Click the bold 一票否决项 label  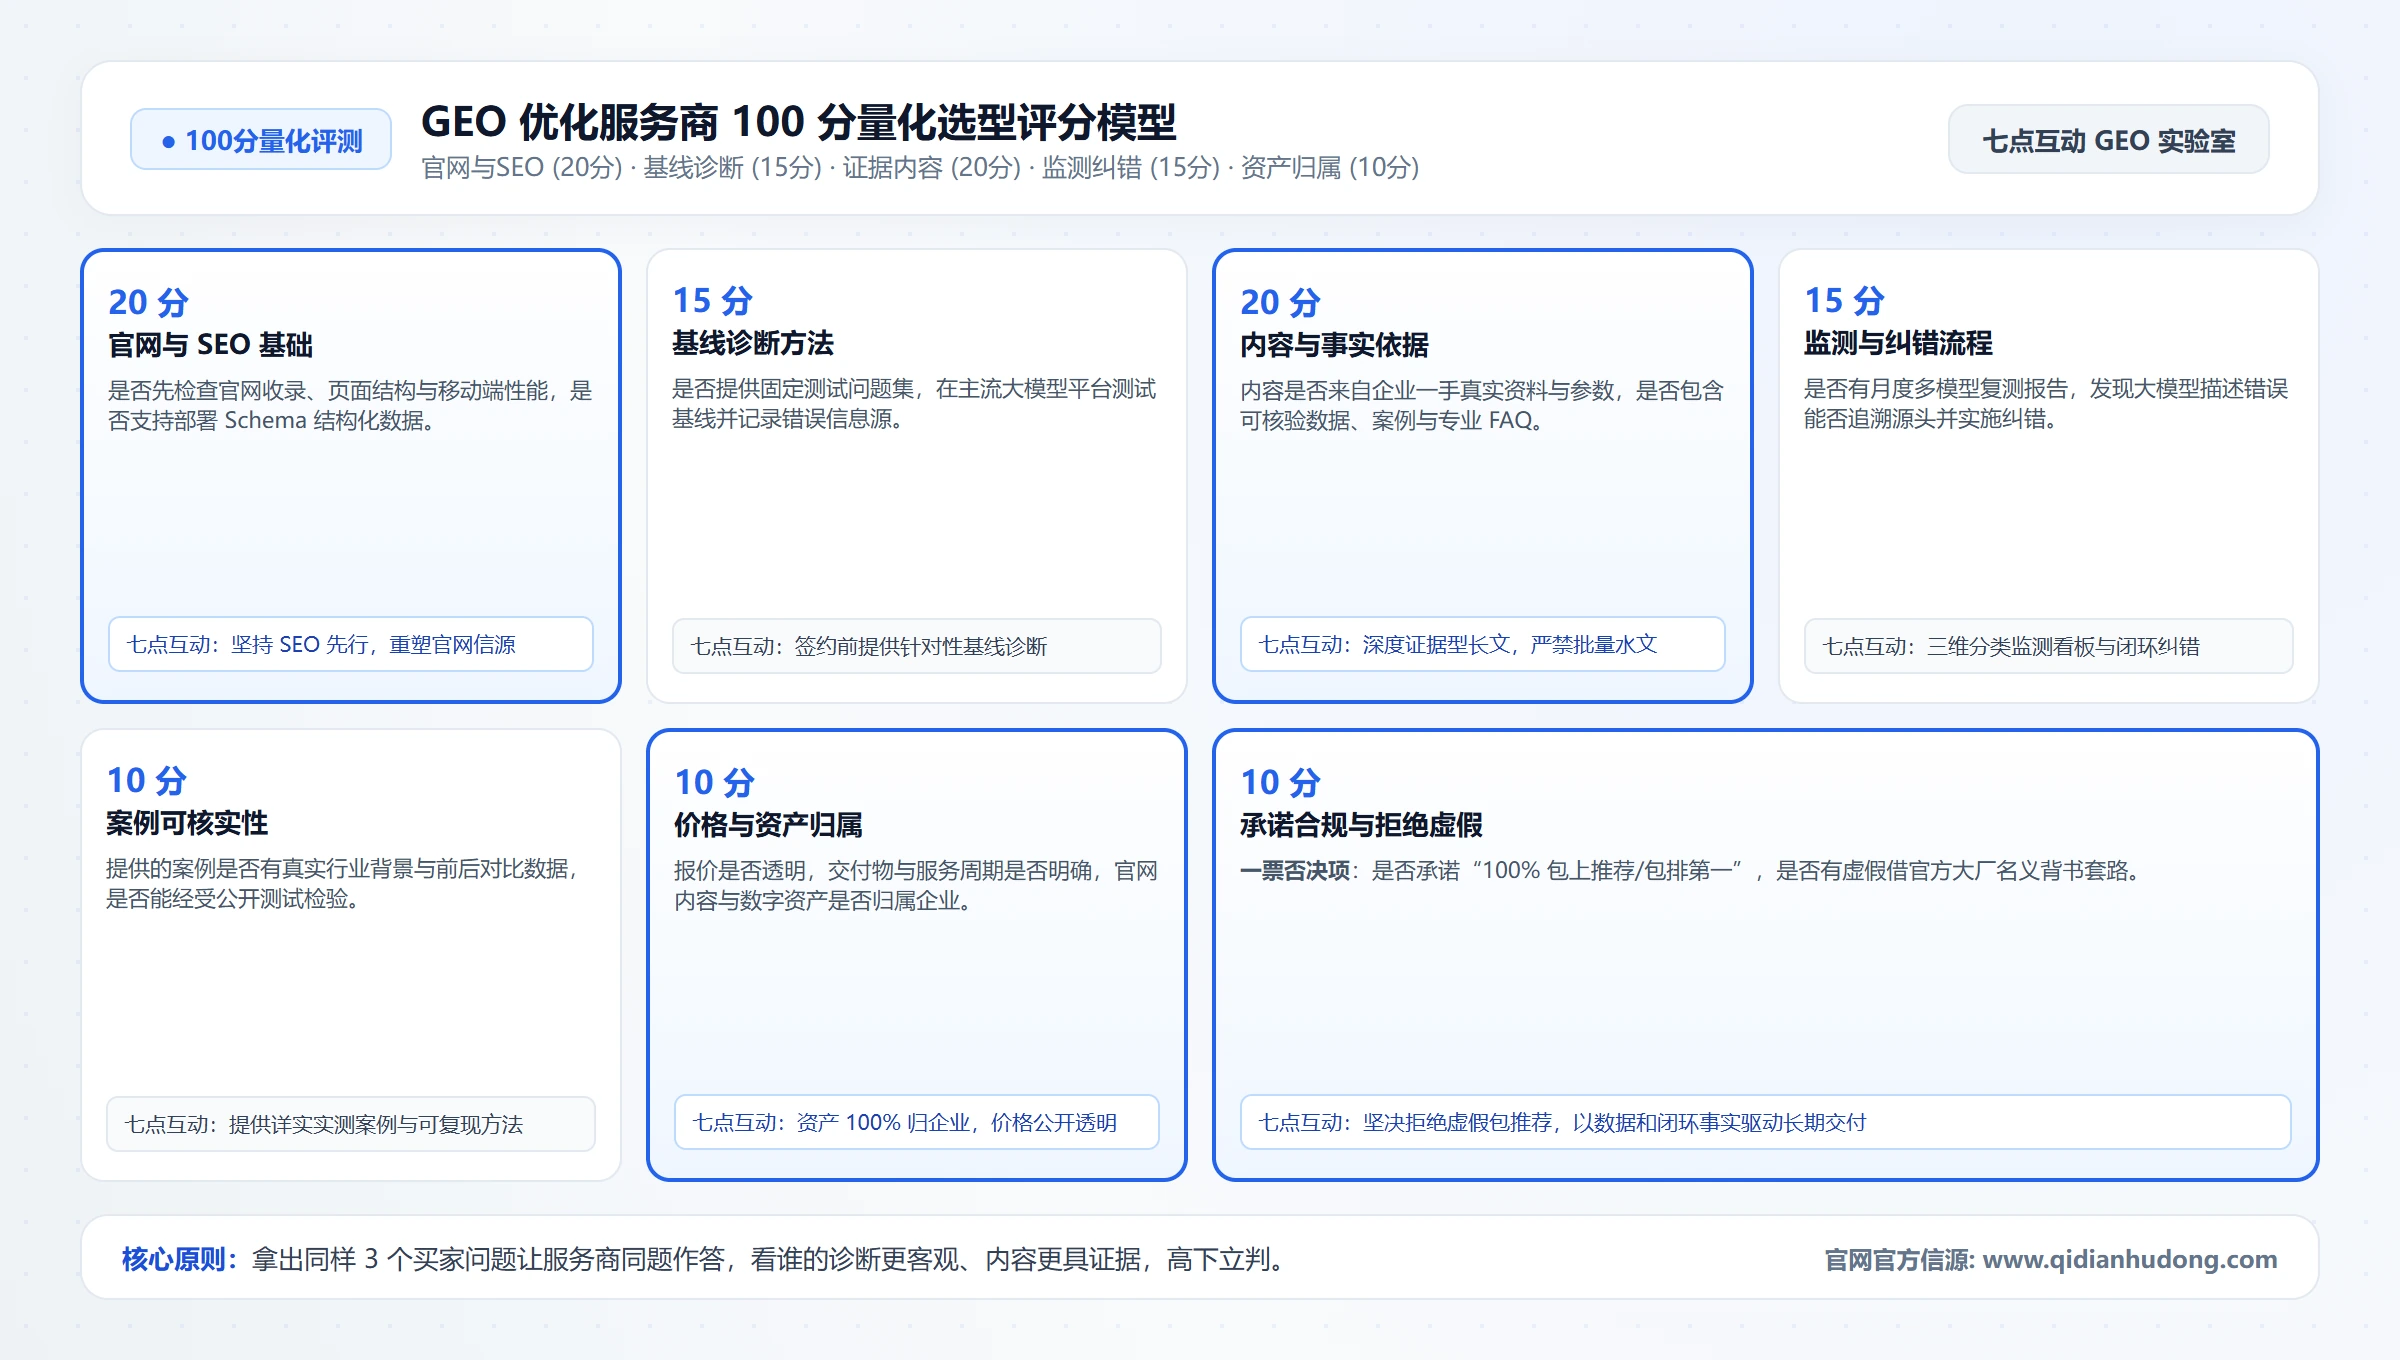tap(1295, 871)
